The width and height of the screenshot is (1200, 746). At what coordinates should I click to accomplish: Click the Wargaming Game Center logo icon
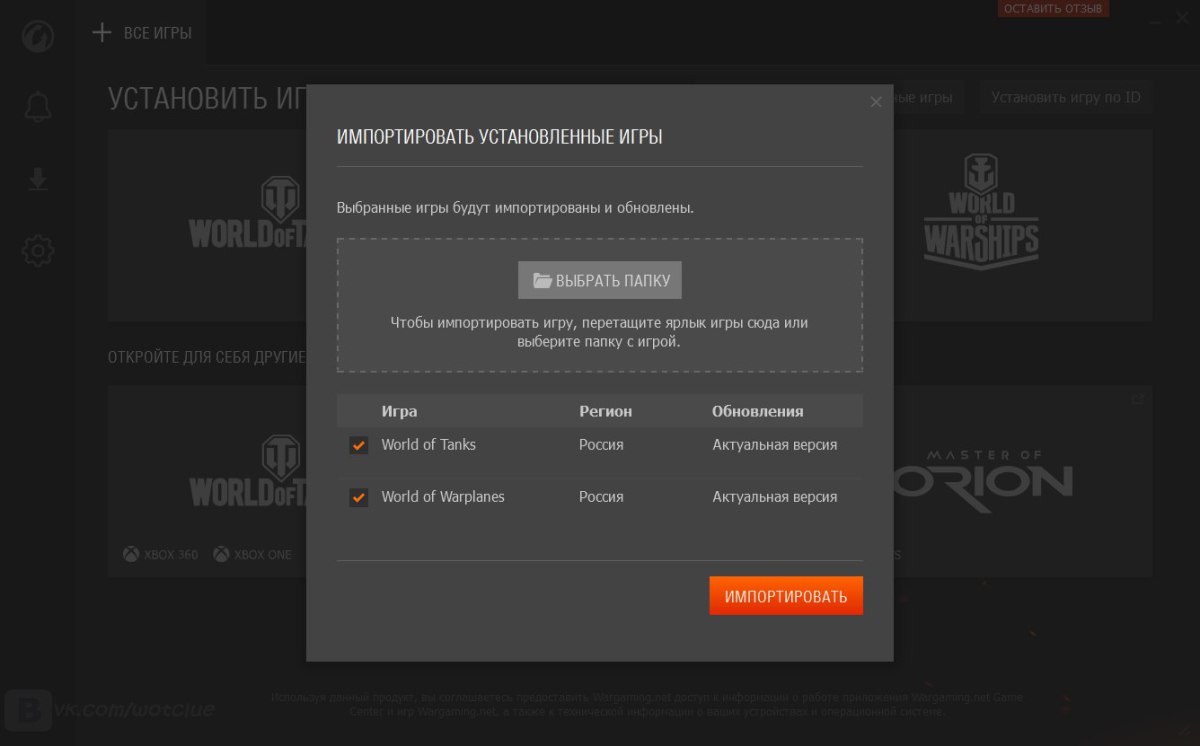pos(38,36)
